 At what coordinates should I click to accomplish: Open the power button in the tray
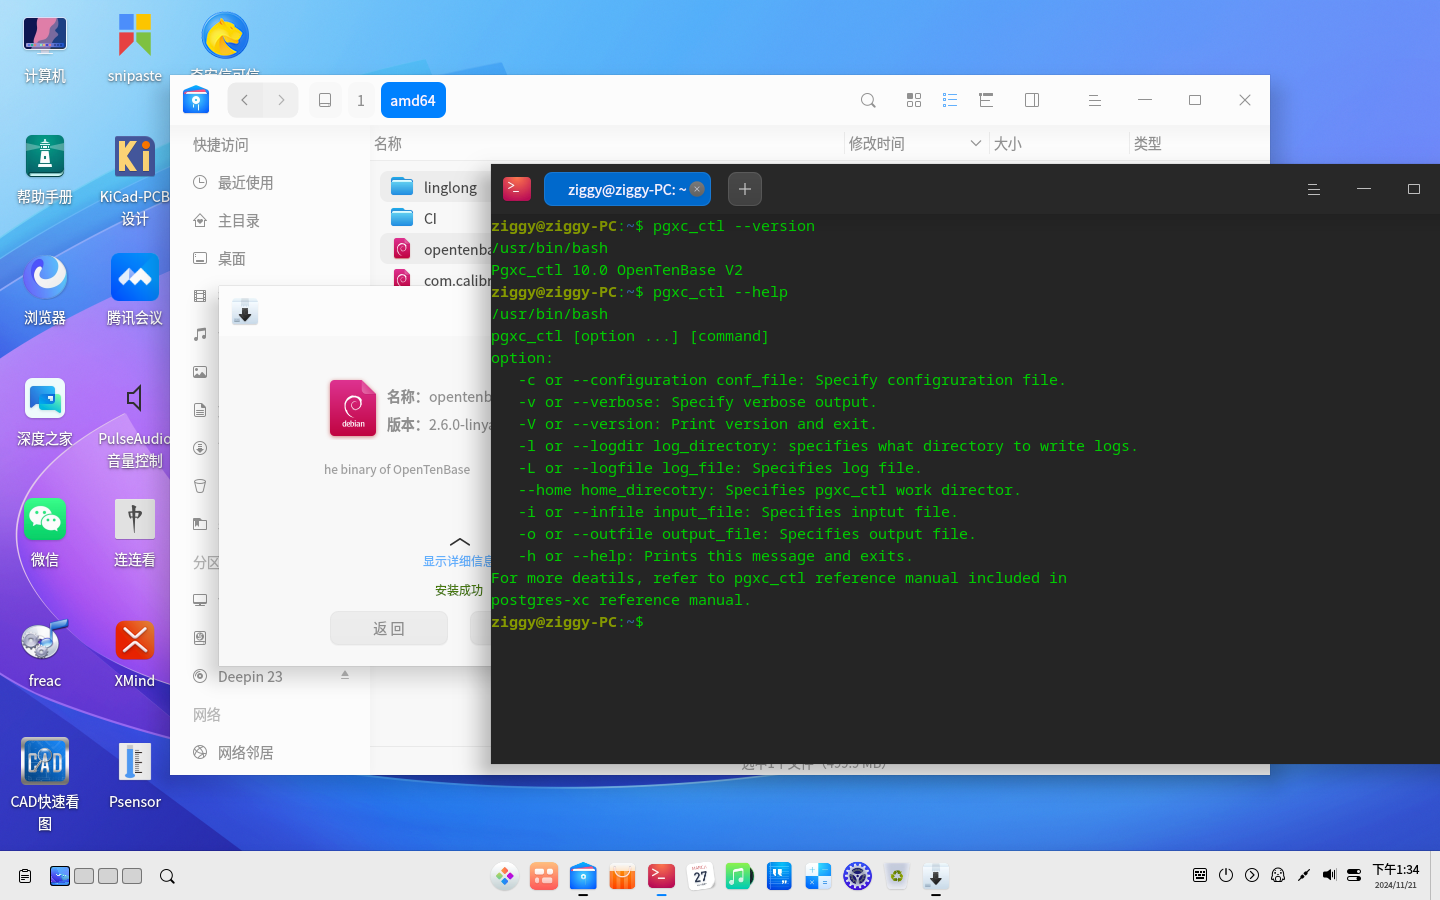pos(1226,875)
